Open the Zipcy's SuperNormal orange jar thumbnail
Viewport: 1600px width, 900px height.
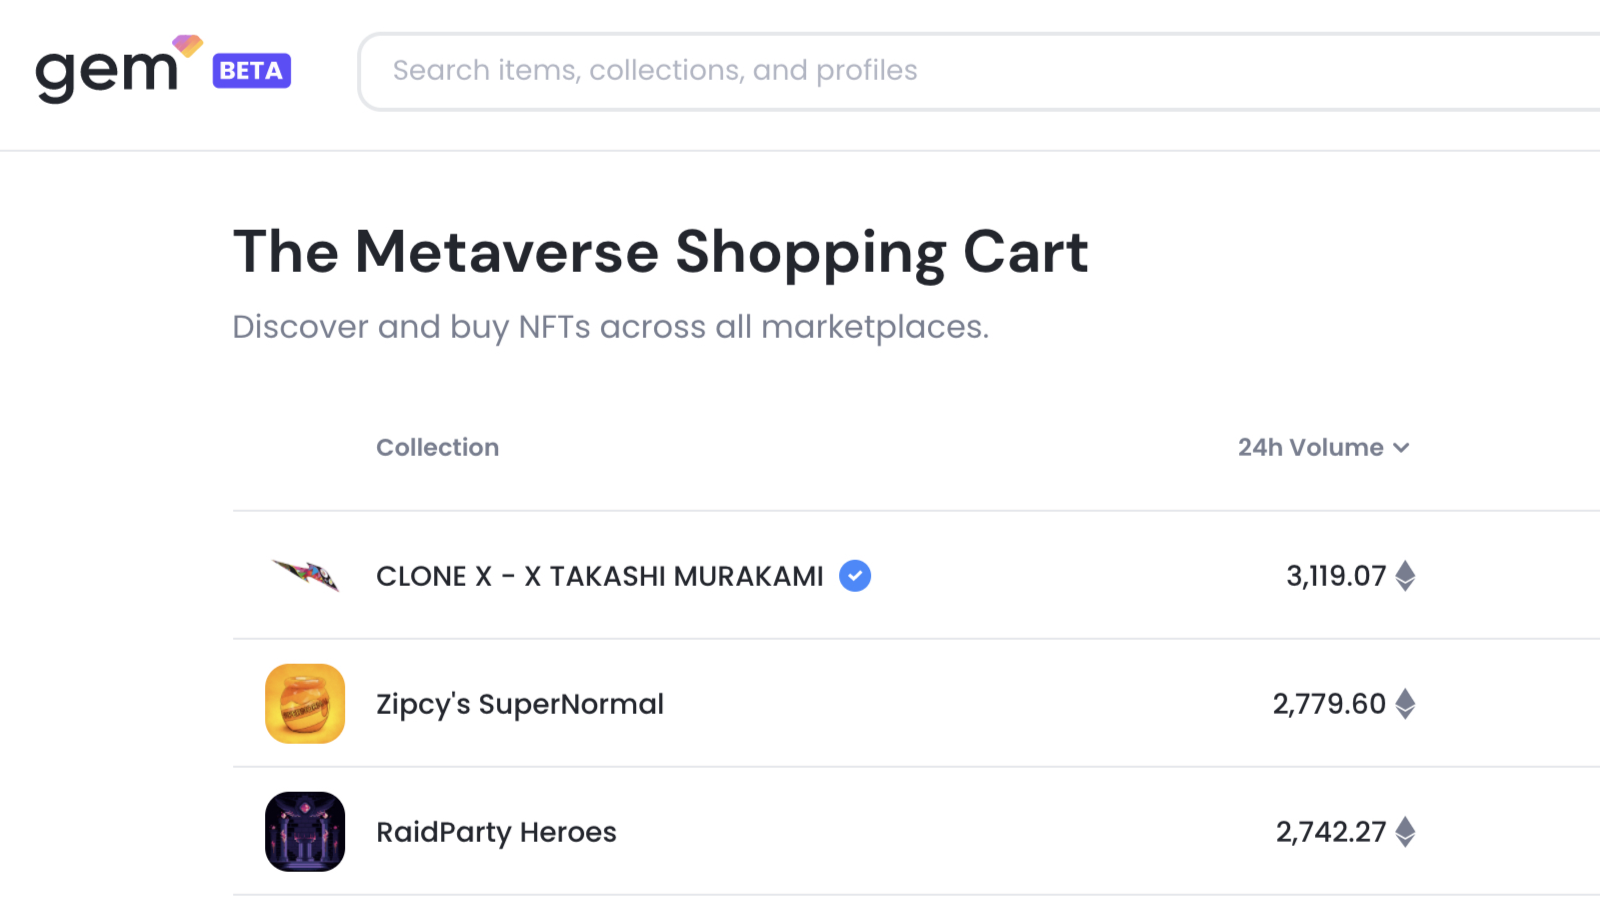[x=305, y=704]
